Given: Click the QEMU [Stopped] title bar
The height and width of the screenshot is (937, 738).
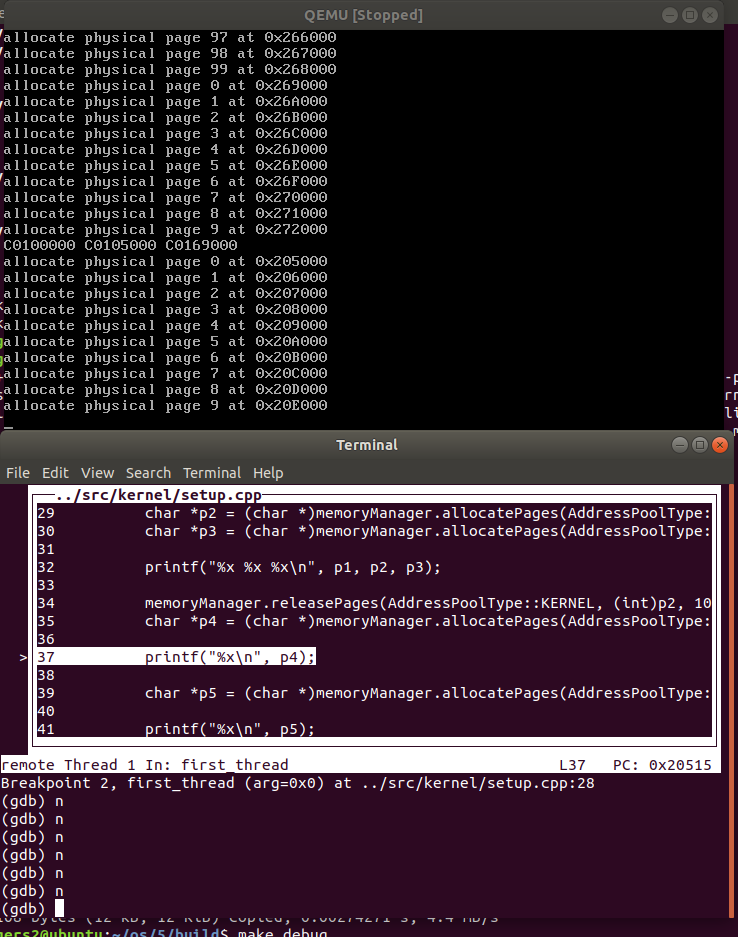Looking at the screenshot, I should click(363, 15).
